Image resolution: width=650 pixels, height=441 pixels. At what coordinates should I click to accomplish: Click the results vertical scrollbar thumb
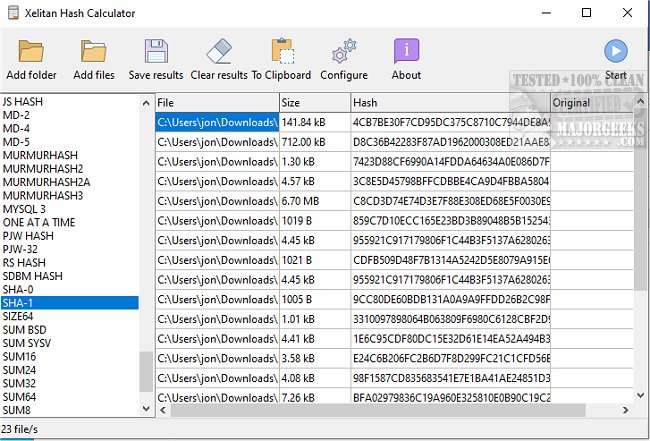[640, 200]
